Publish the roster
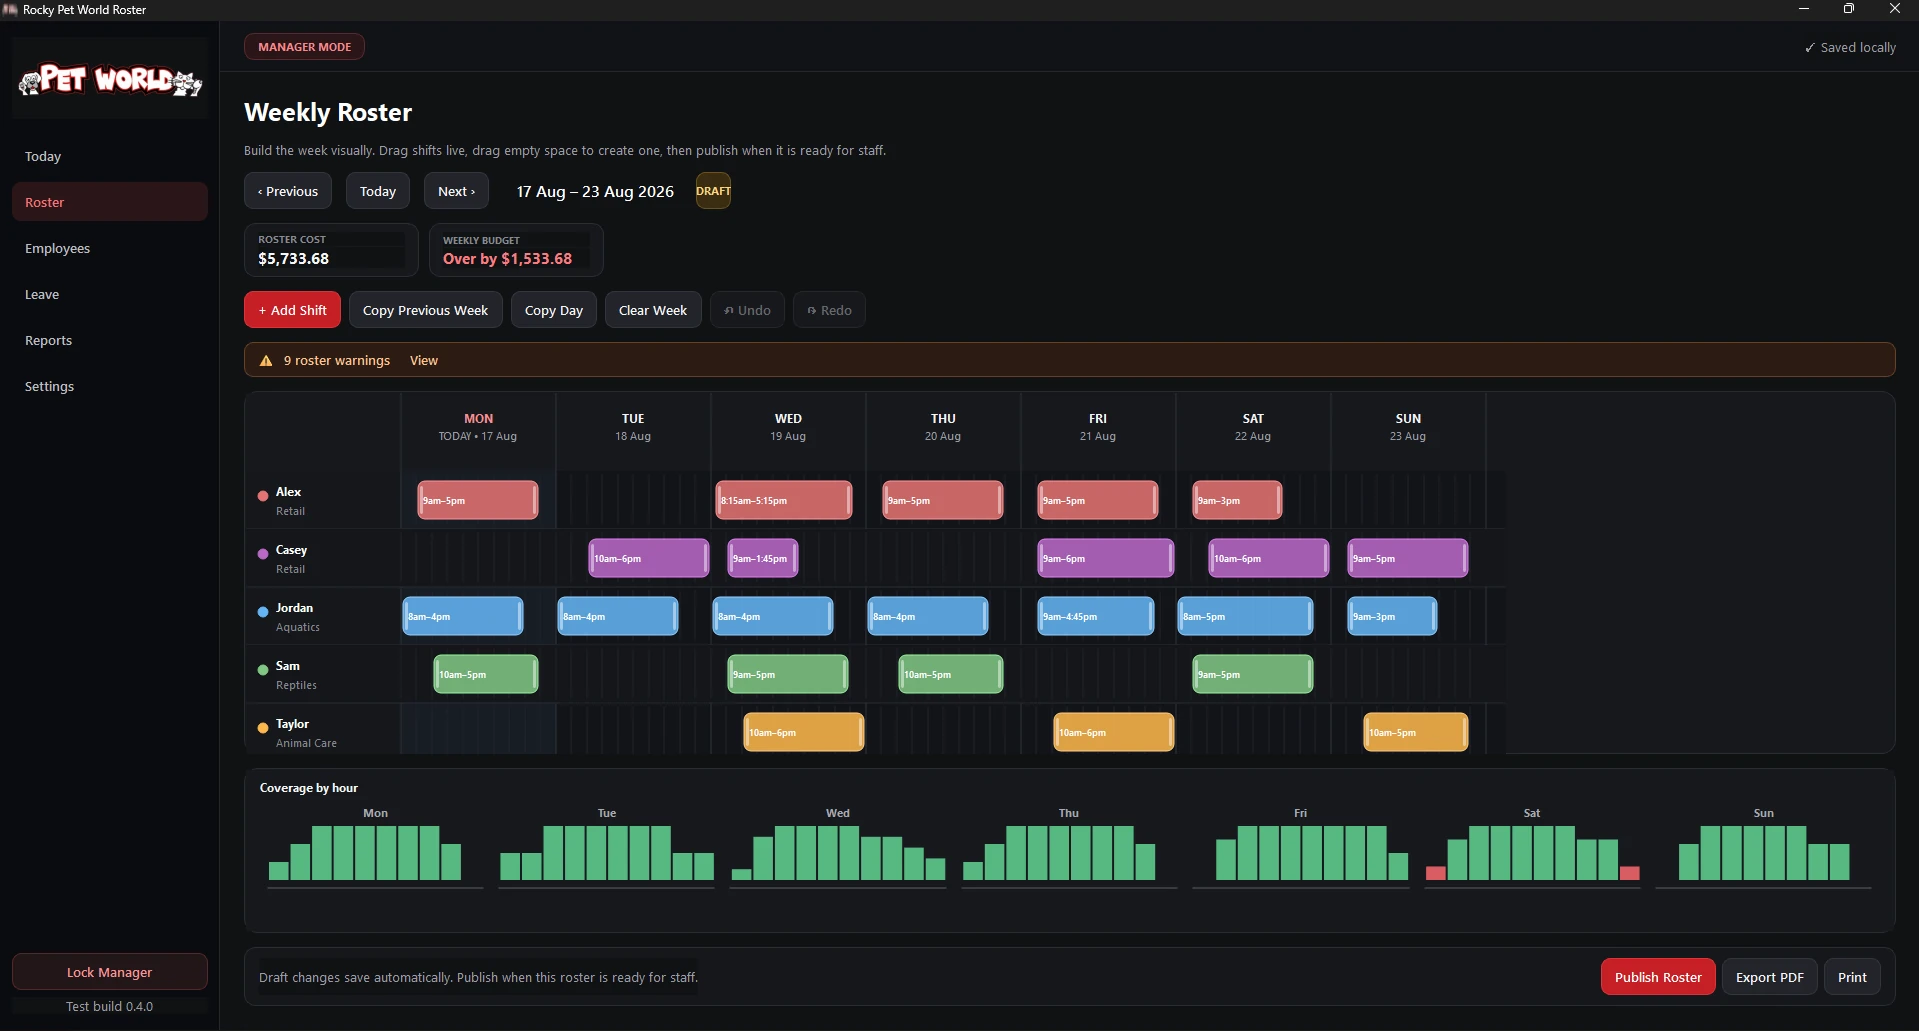1919x1031 pixels. (x=1658, y=977)
